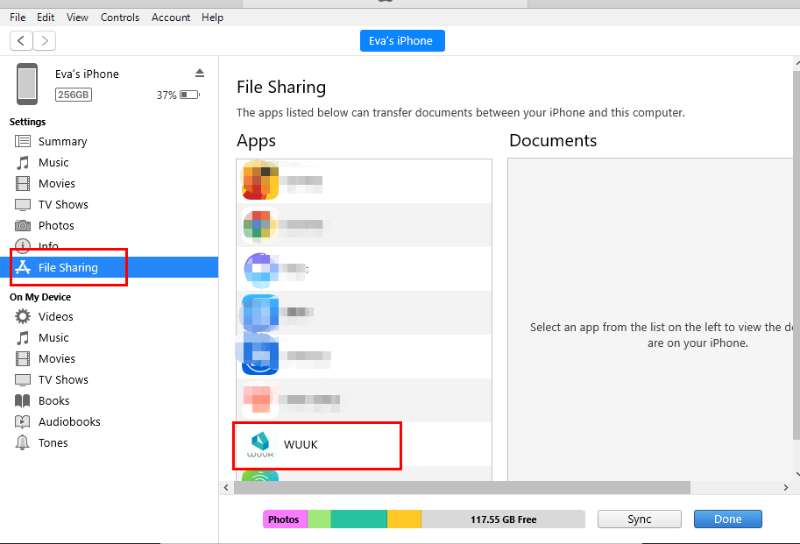Open Books under On My Device
This screenshot has width=800, height=544.
tap(54, 401)
